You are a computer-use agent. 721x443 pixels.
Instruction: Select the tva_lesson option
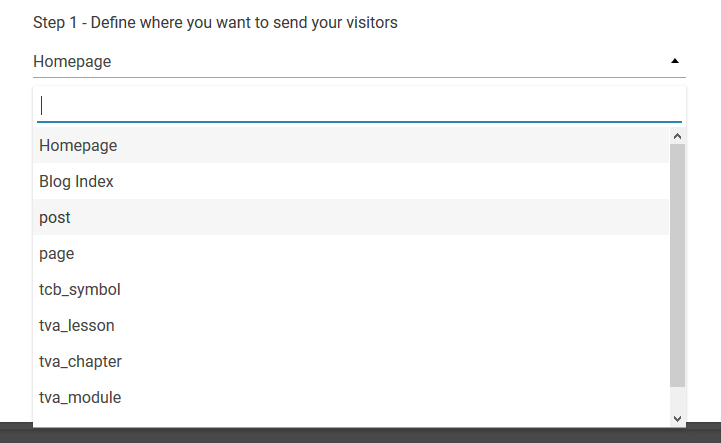coord(77,325)
